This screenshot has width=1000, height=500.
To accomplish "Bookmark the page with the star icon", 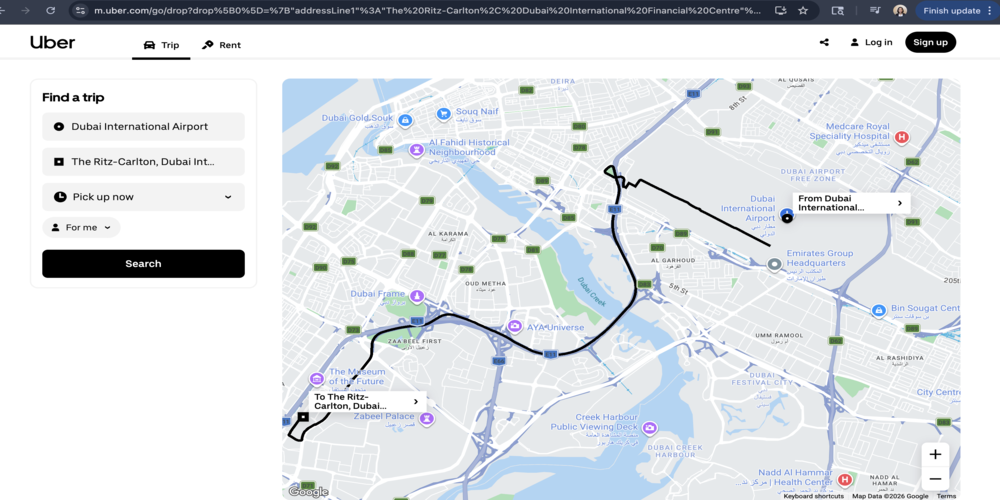I will pyautogui.click(x=803, y=11).
